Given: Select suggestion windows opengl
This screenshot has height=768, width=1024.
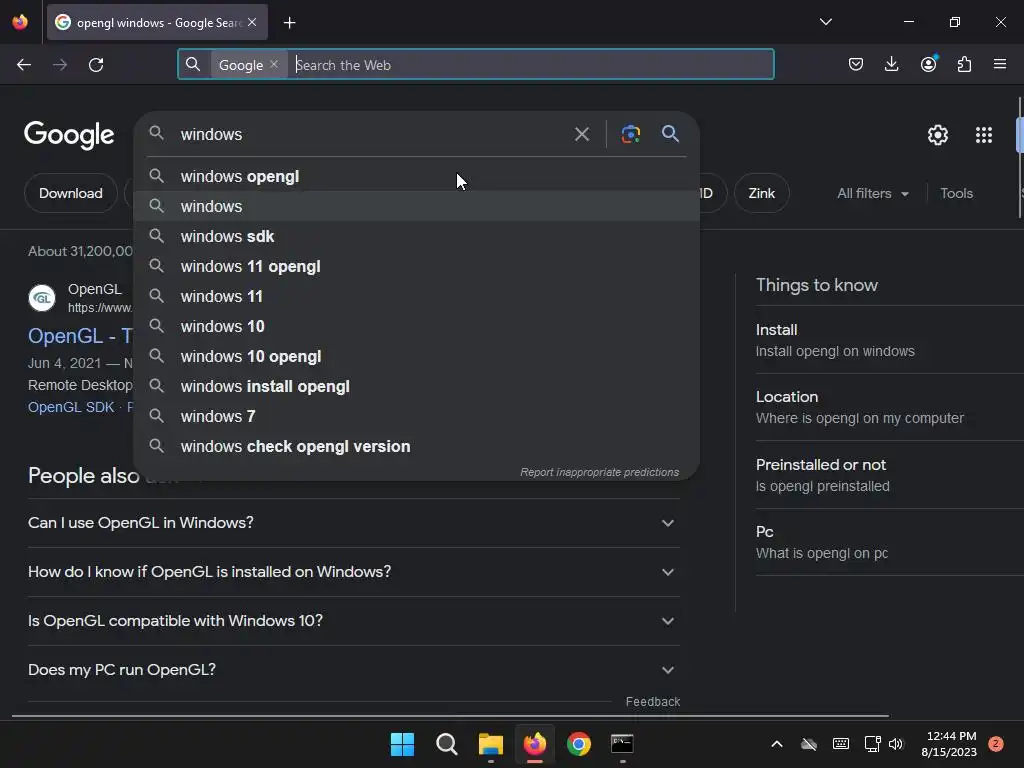Looking at the screenshot, I should [416, 176].
